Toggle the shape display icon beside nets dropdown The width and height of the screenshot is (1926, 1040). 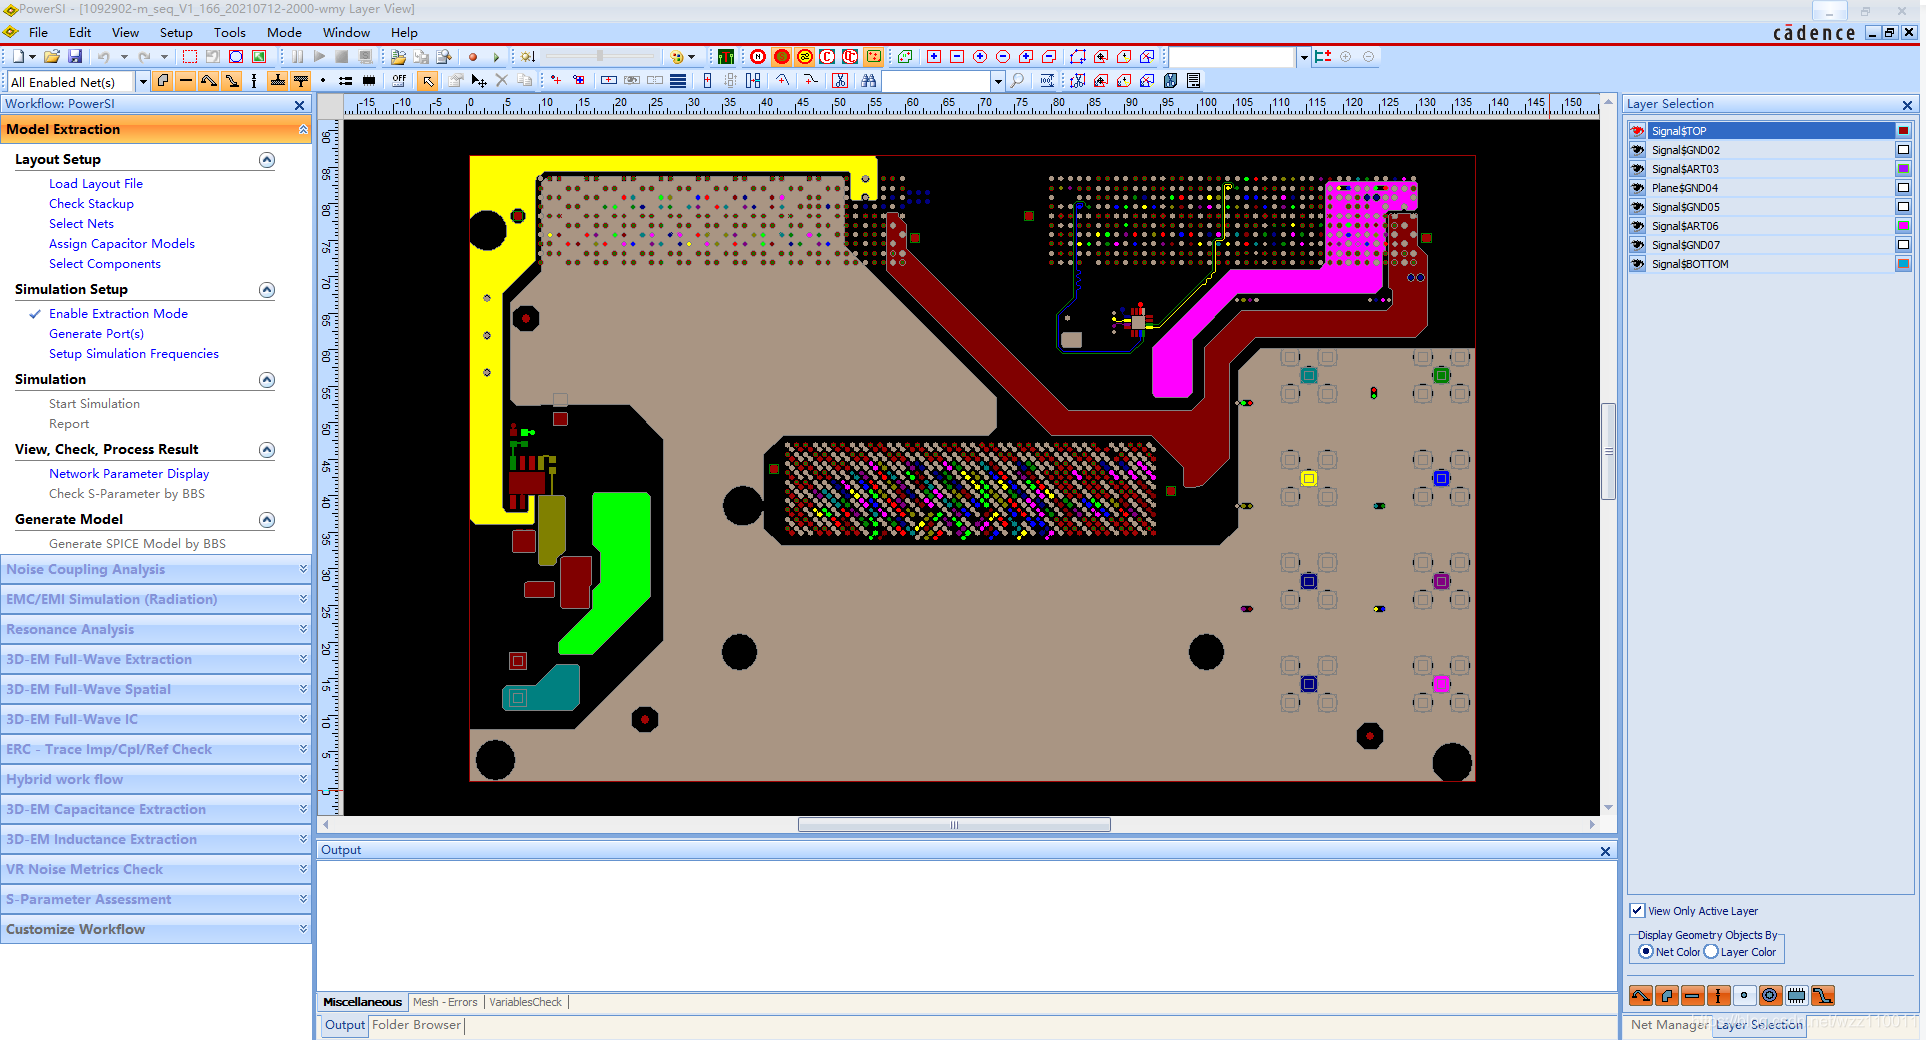click(x=163, y=81)
